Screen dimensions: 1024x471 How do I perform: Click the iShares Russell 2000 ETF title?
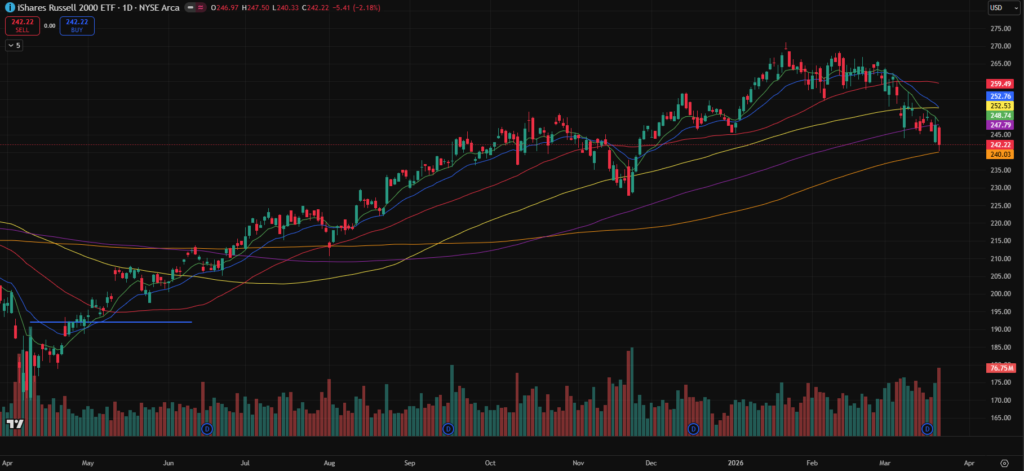click(62, 9)
